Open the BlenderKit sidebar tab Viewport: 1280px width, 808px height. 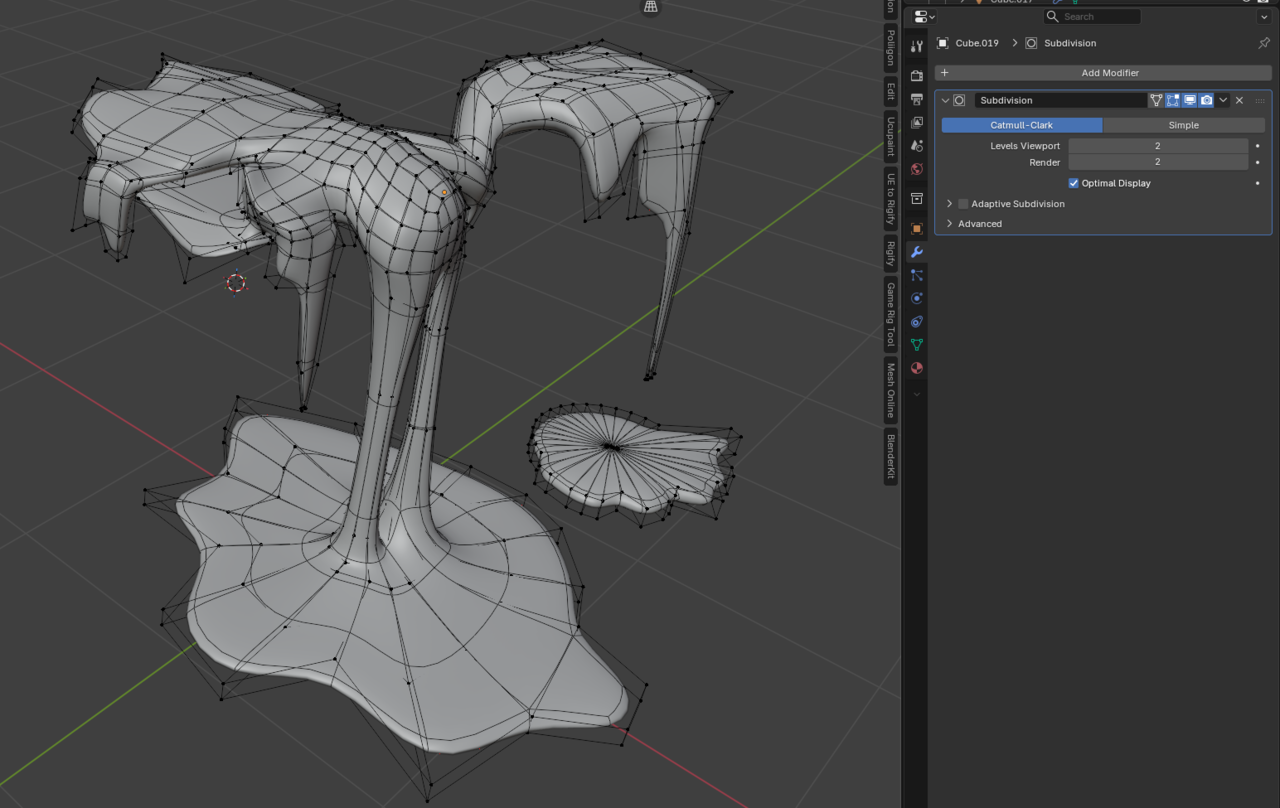[890, 457]
